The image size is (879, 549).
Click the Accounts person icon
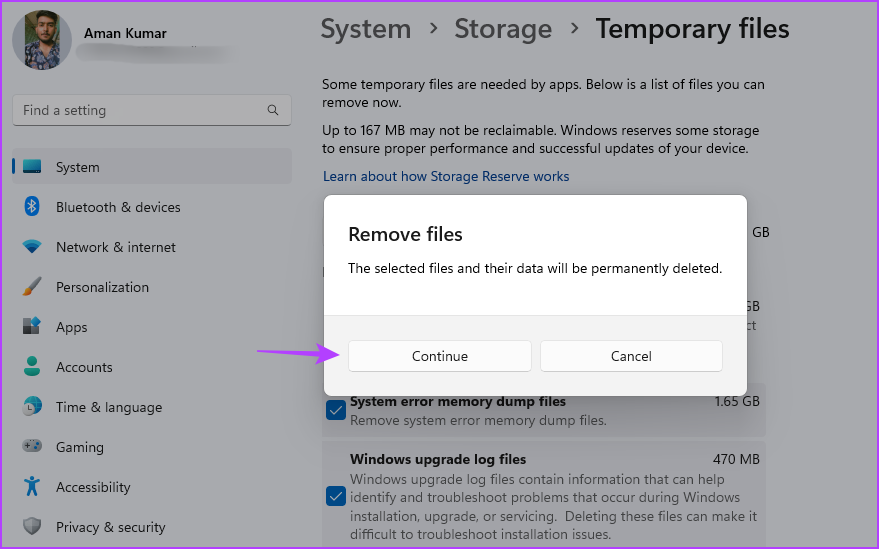[x=32, y=366]
